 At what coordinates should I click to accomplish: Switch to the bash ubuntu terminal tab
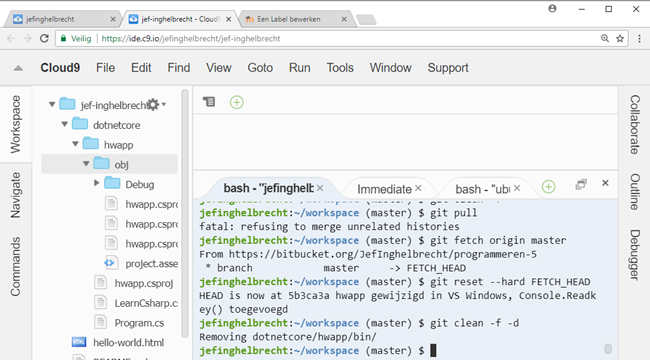(483, 189)
